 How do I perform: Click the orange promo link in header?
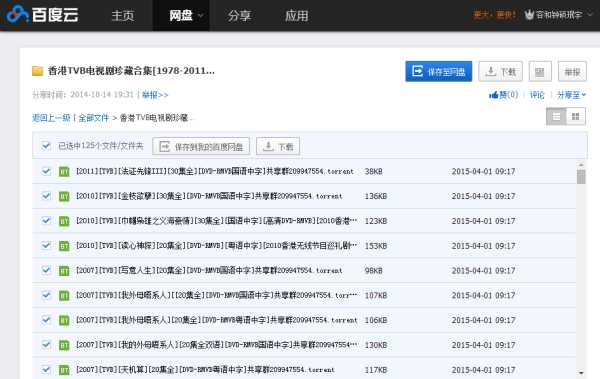click(x=494, y=15)
